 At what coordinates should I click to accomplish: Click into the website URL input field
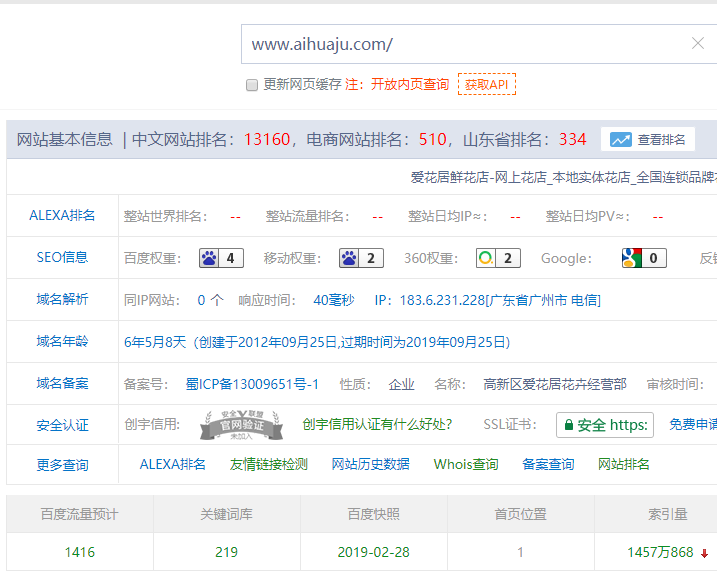460,44
